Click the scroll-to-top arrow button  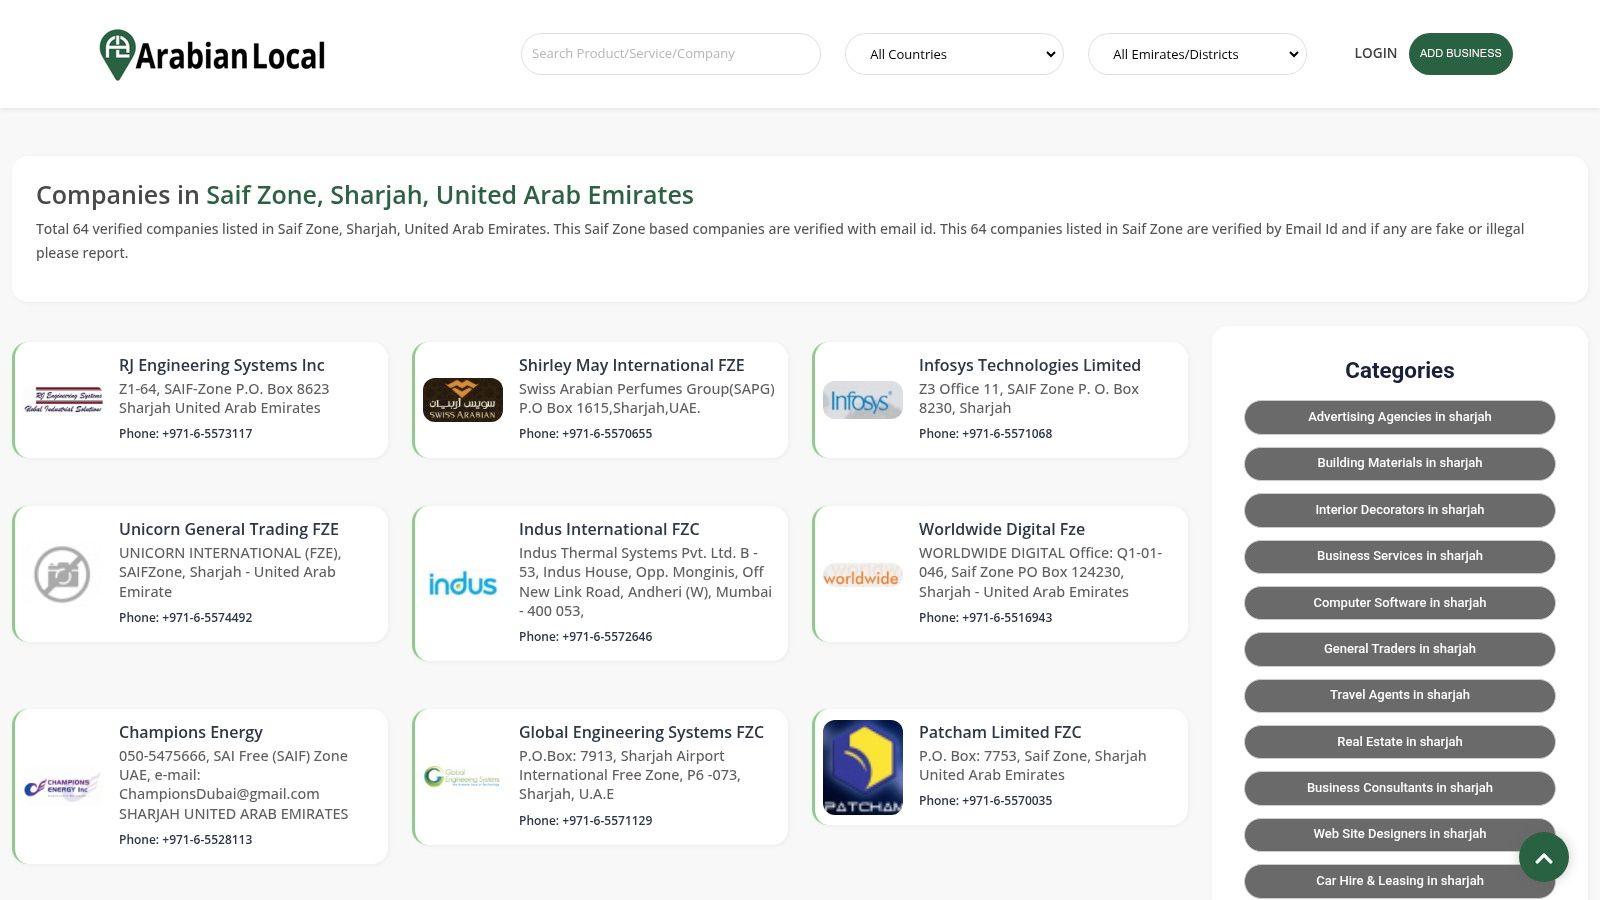(x=1543, y=857)
